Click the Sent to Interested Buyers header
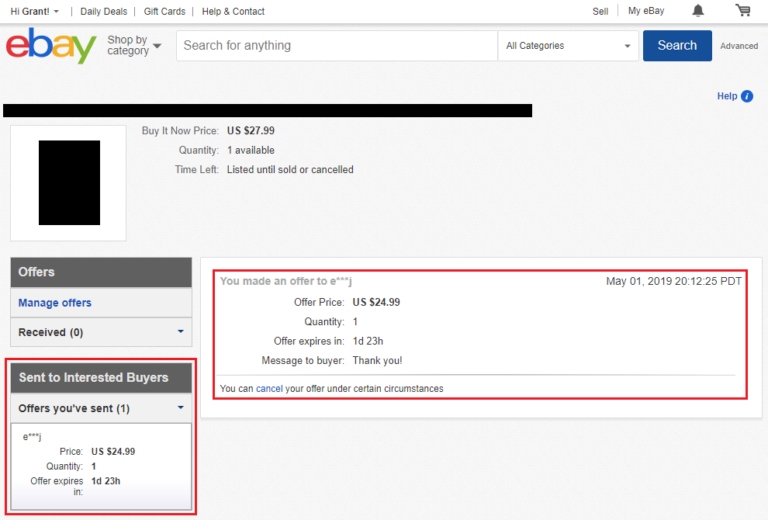The height and width of the screenshot is (520, 768). coord(101,378)
